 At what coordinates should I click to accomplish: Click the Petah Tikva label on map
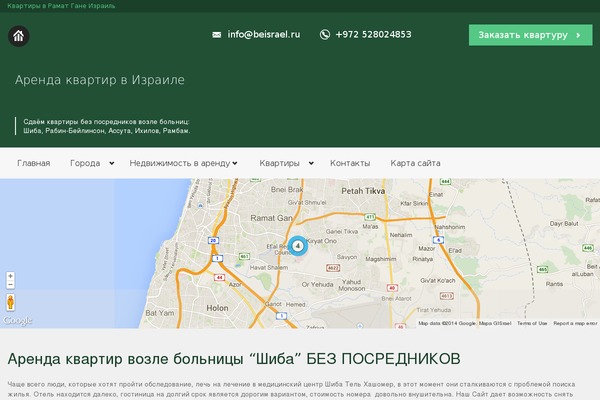pyautogui.click(x=363, y=191)
